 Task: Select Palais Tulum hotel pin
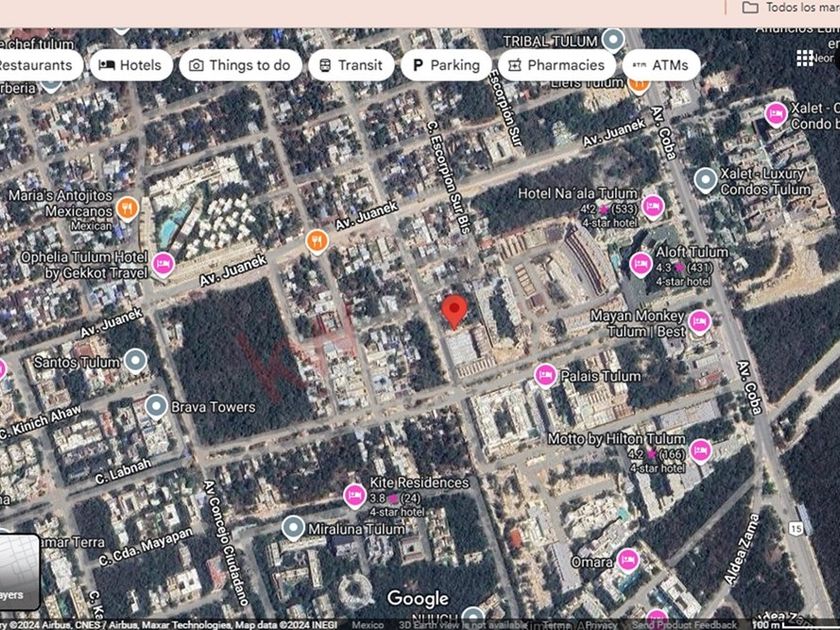[x=545, y=375]
